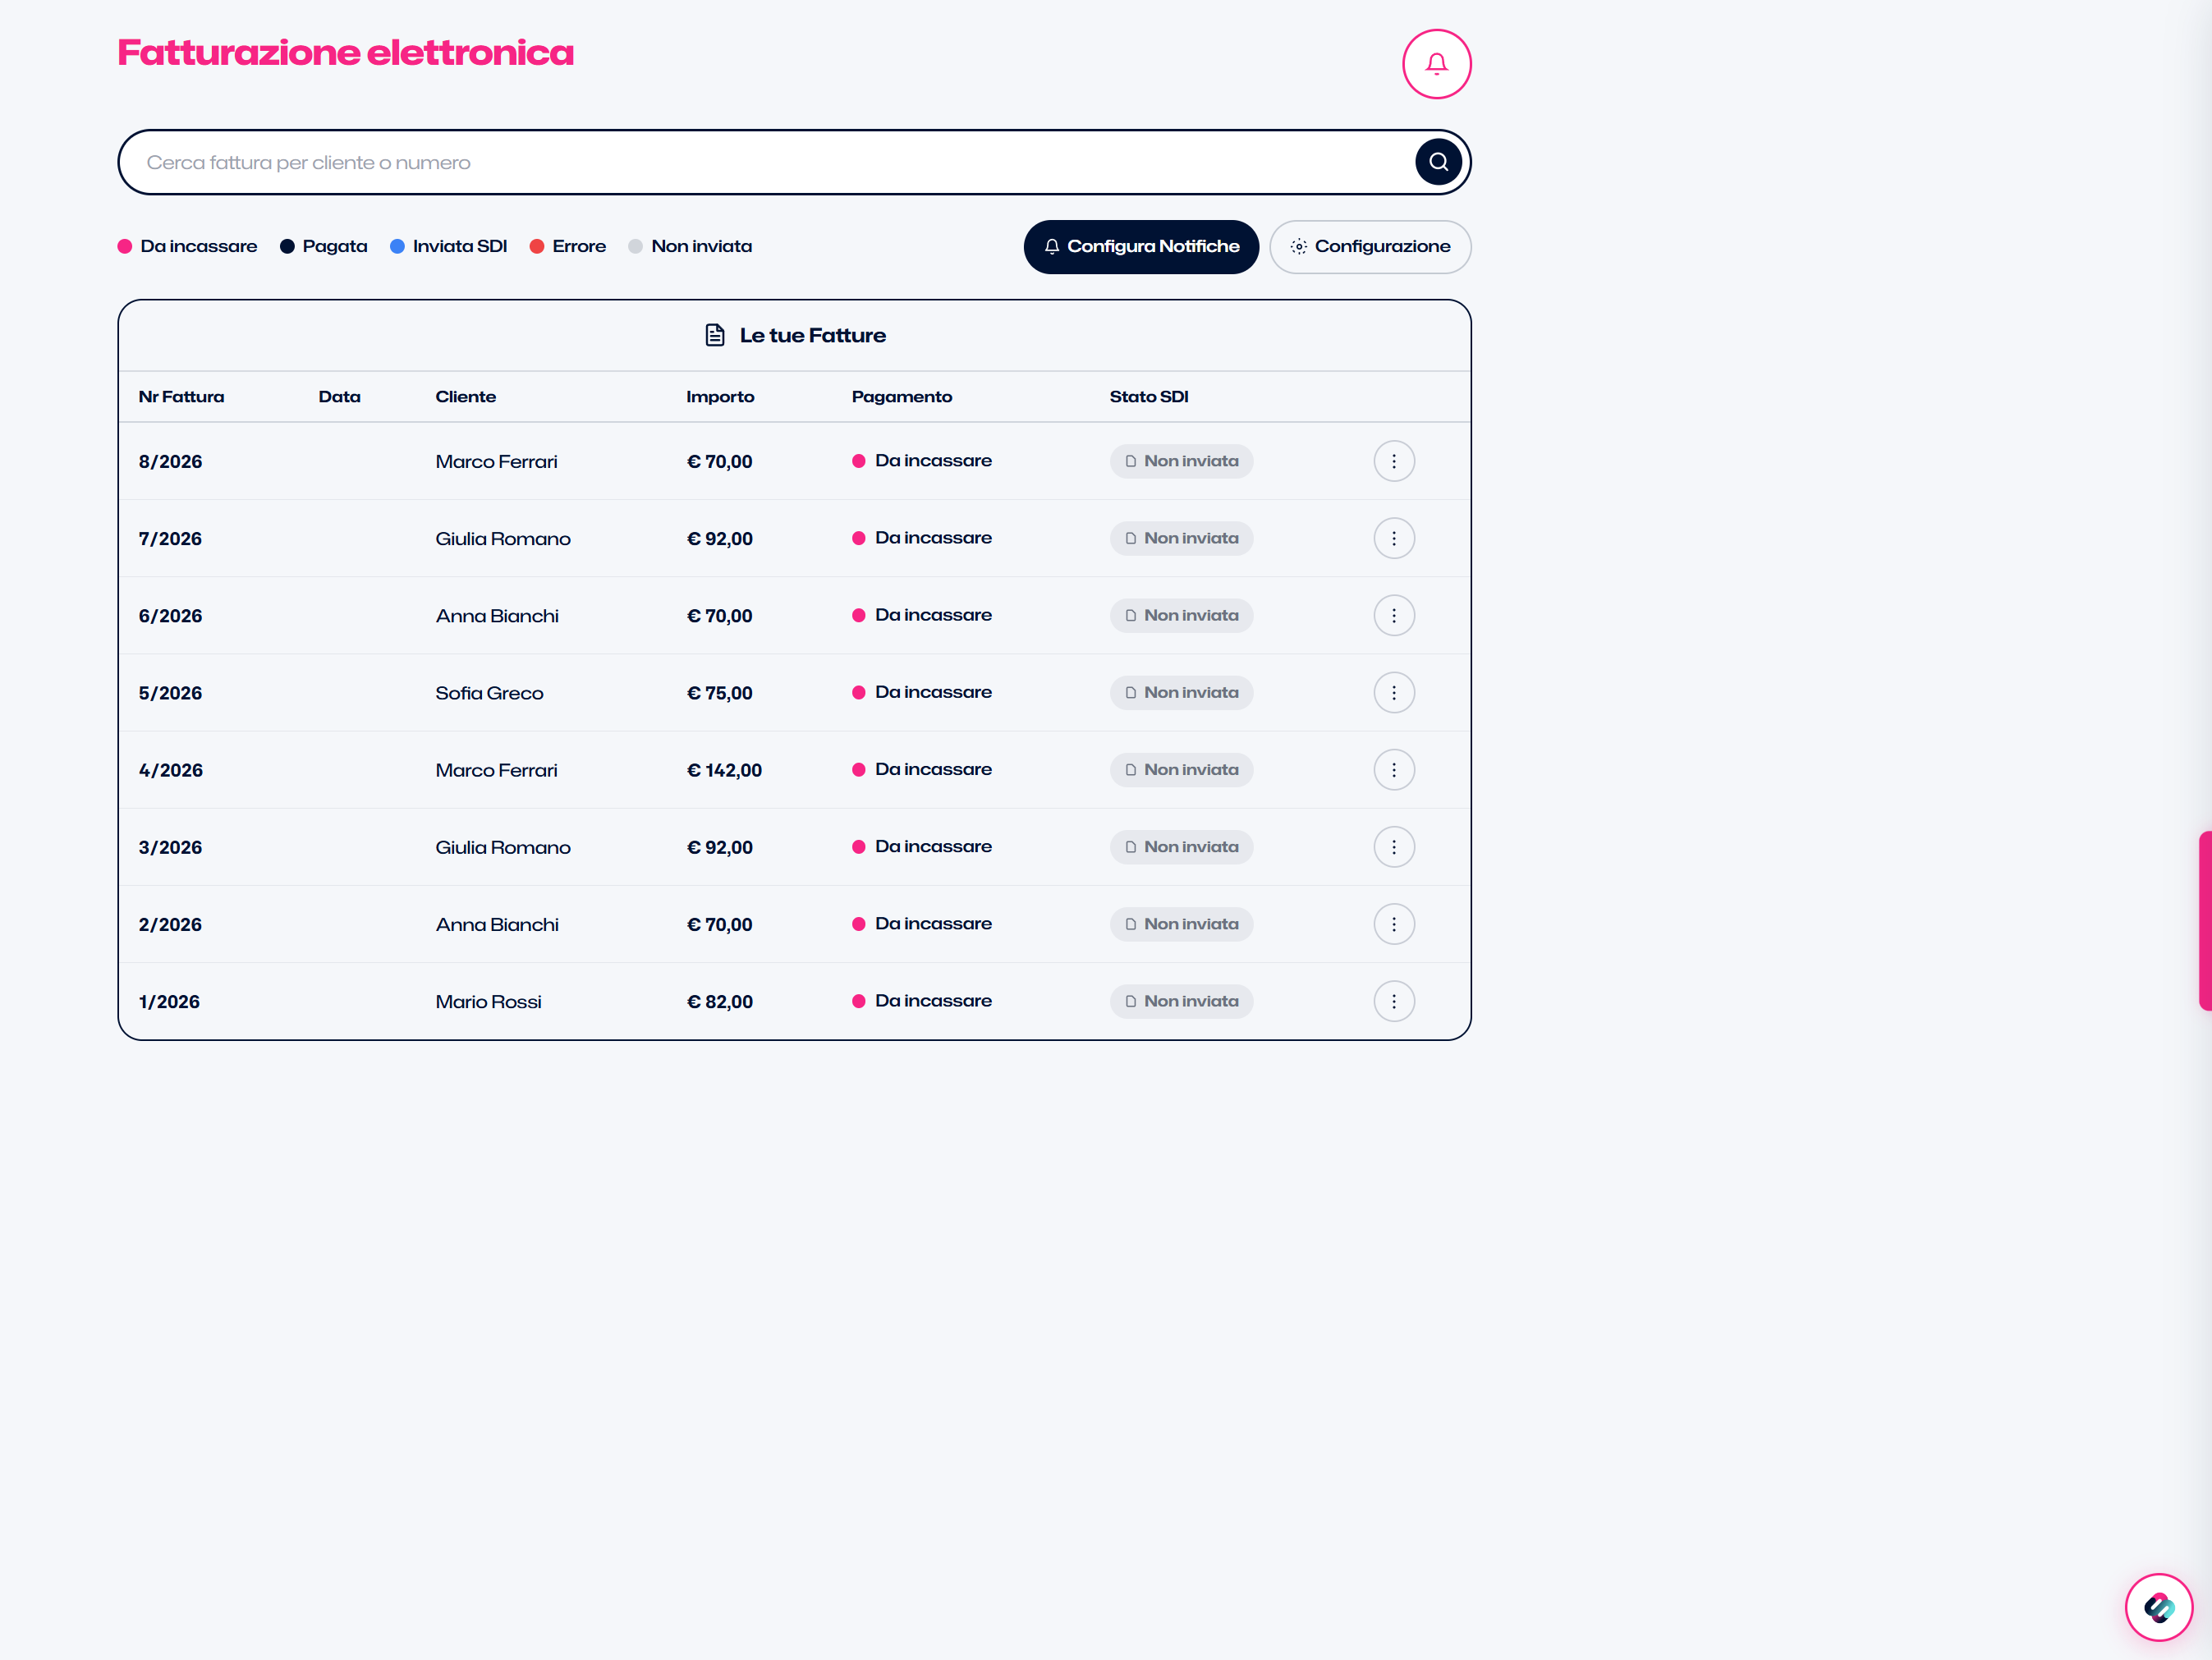Screen dimensions: 2212x1660
Task: Click client Giulia Romano in invoice 3/2026 row
Action: (503, 847)
